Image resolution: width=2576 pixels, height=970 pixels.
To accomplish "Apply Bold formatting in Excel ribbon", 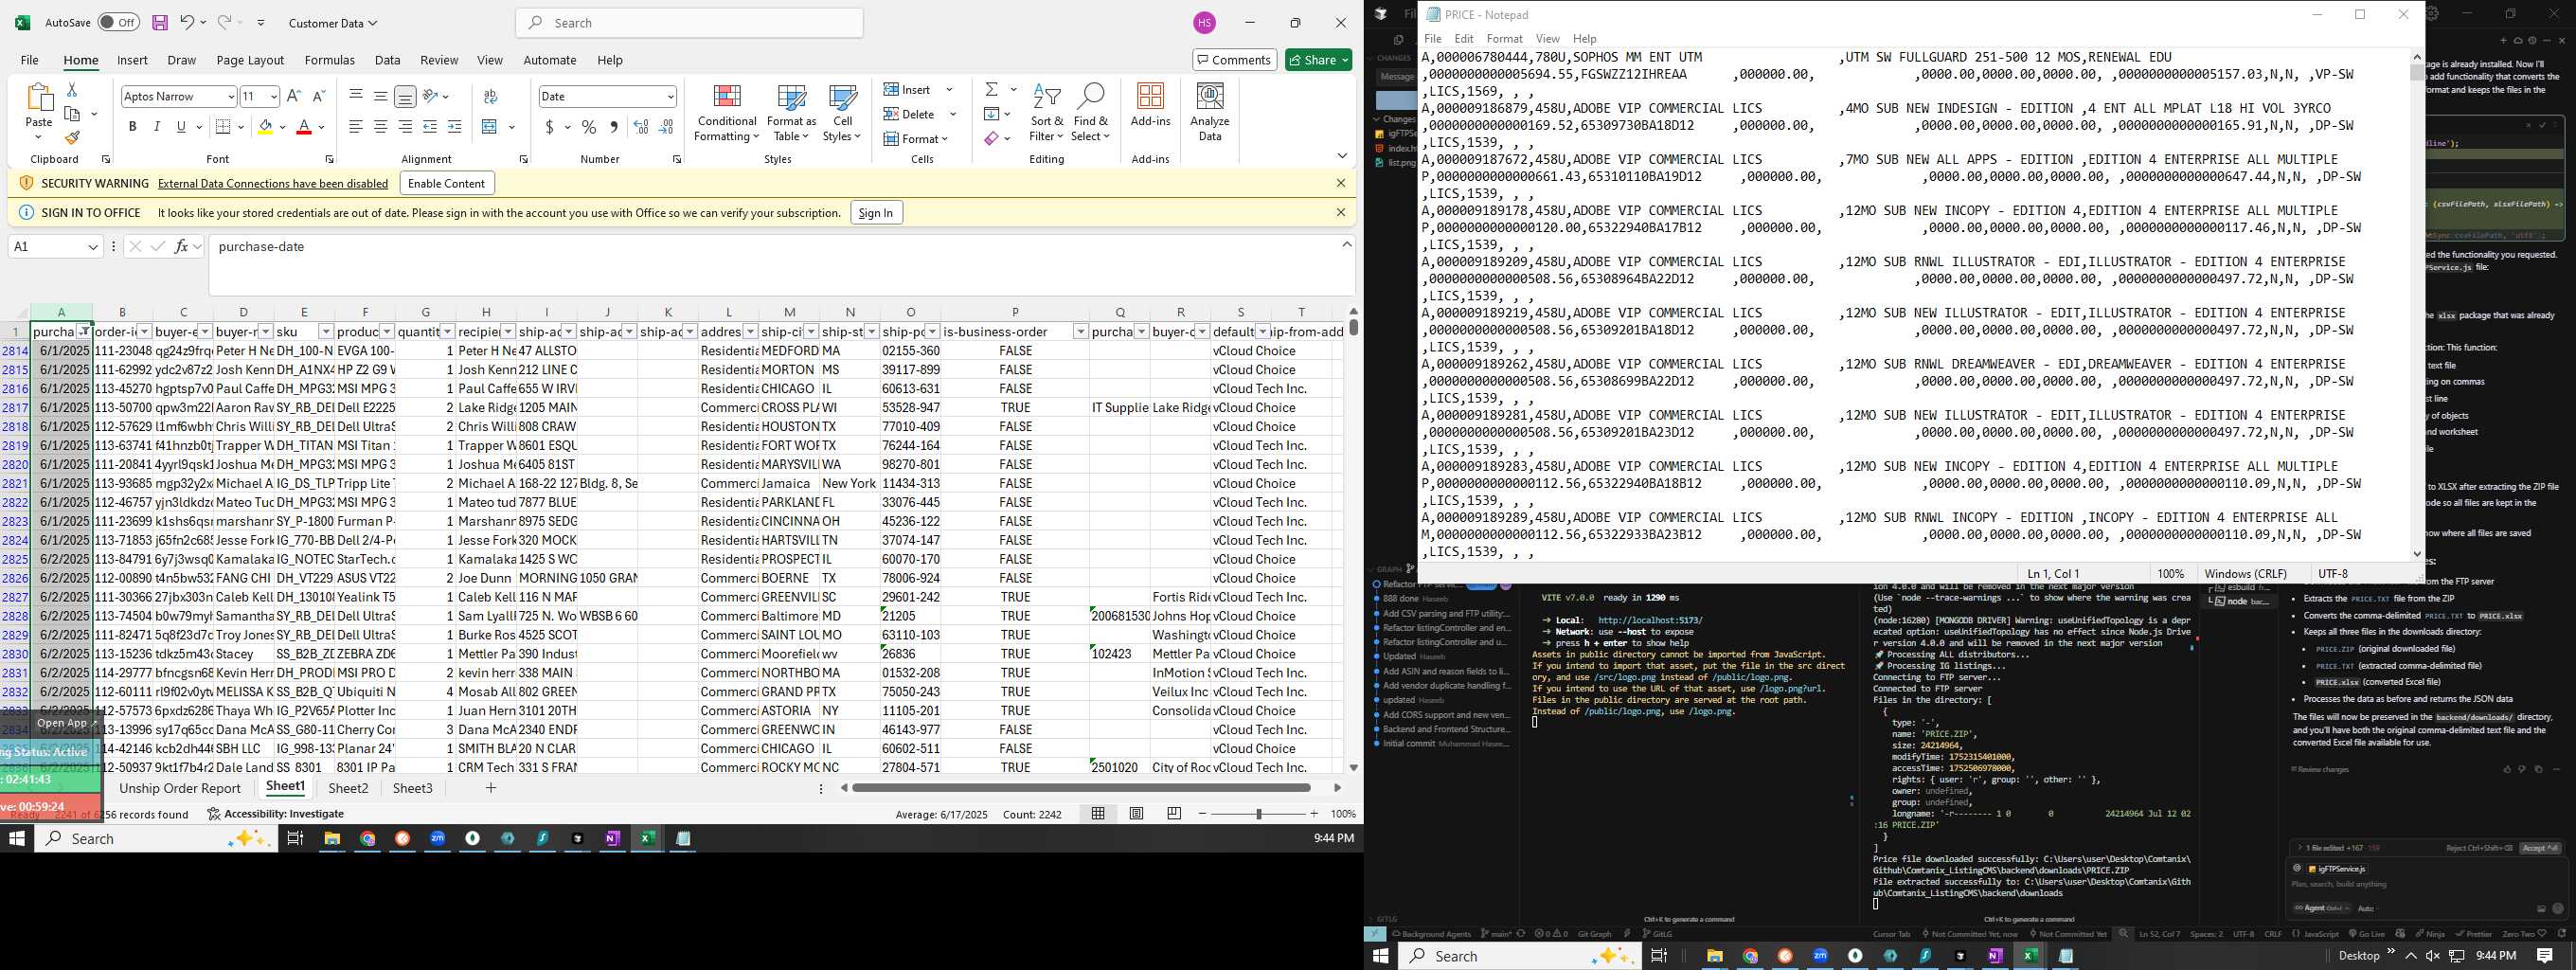I will 132,127.
